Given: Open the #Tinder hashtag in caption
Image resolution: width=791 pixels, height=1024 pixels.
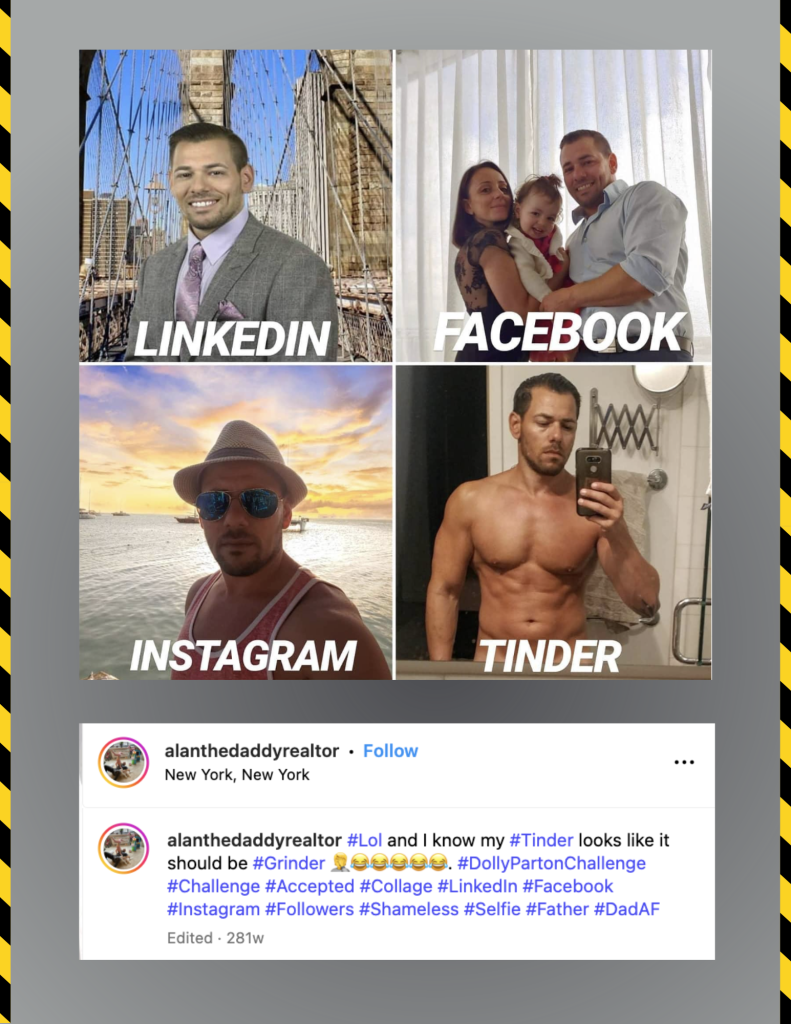Looking at the screenshot, I should (x=541, y=840).
